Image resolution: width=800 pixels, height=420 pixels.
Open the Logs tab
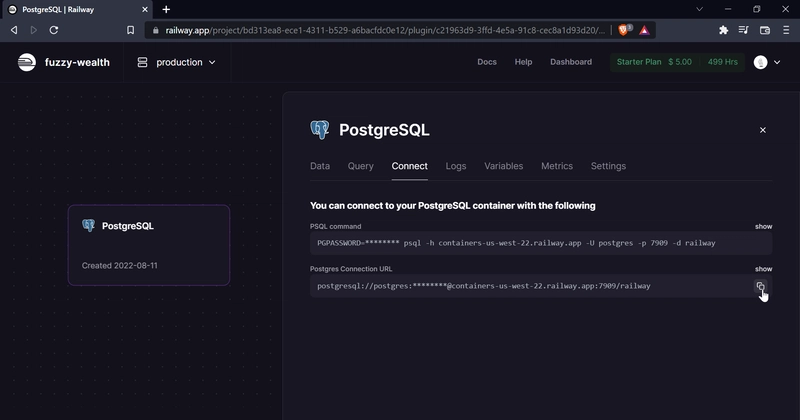tap(456, 166)
